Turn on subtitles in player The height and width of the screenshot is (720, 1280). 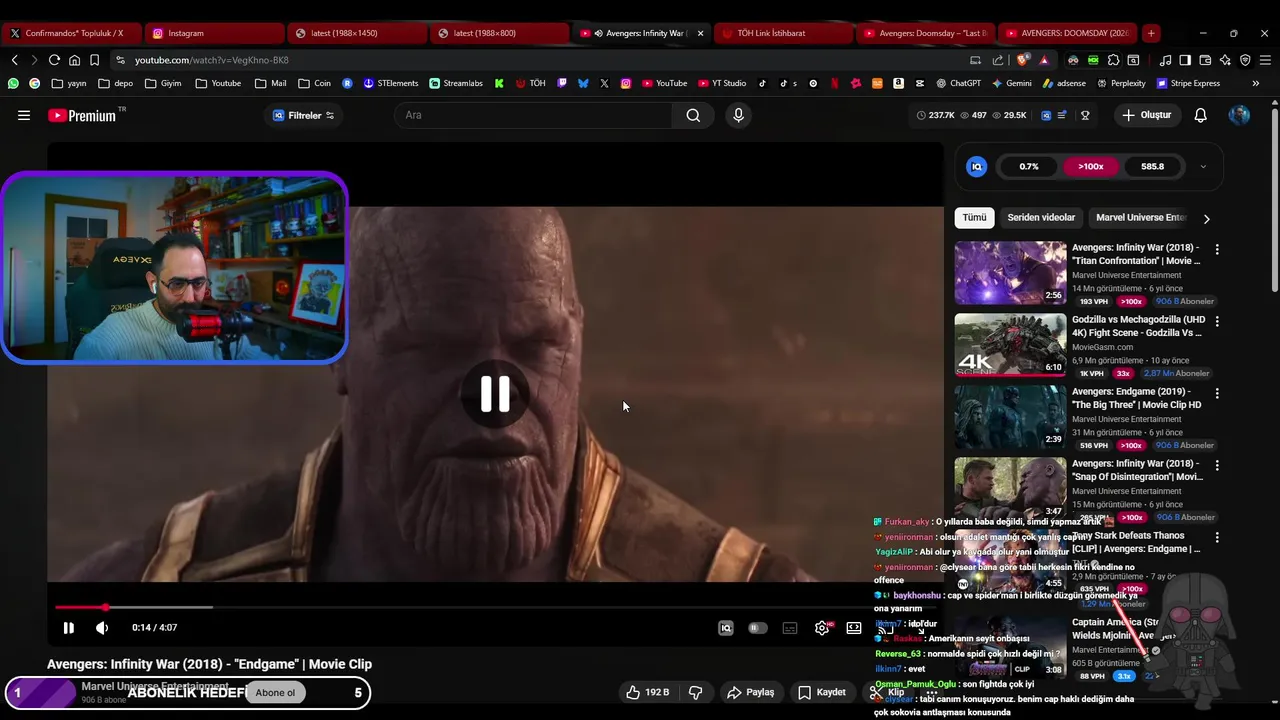(790, 628)
